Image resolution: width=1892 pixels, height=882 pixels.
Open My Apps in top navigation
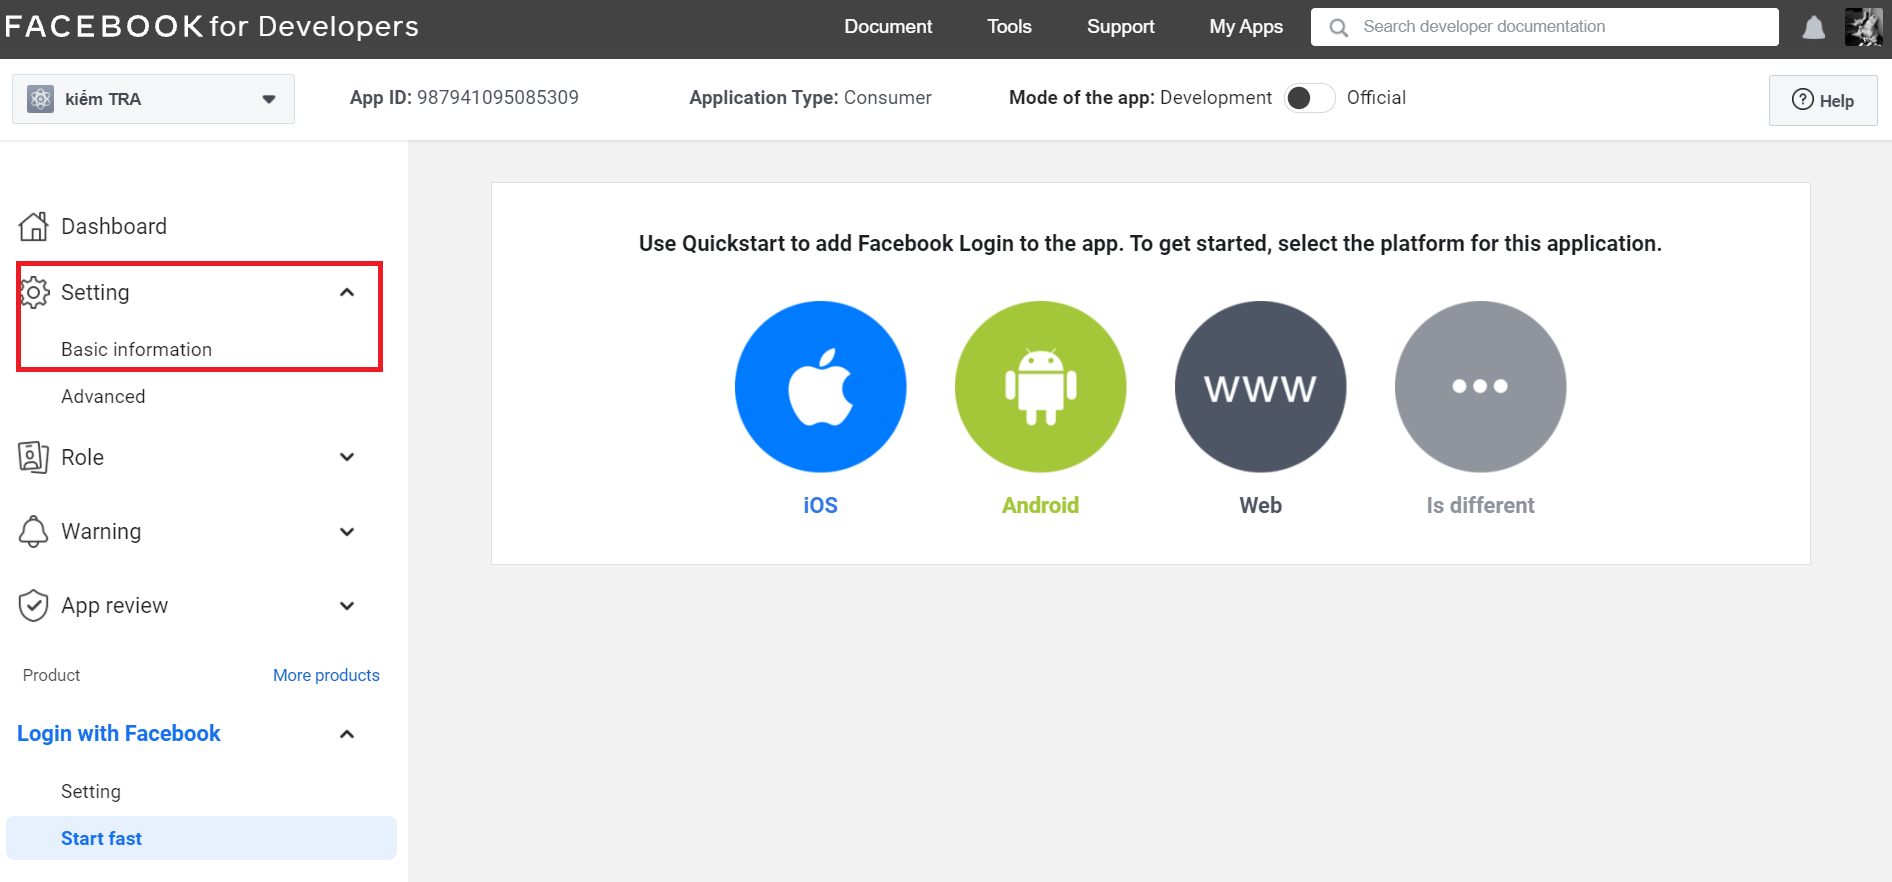pos(1245,27)
